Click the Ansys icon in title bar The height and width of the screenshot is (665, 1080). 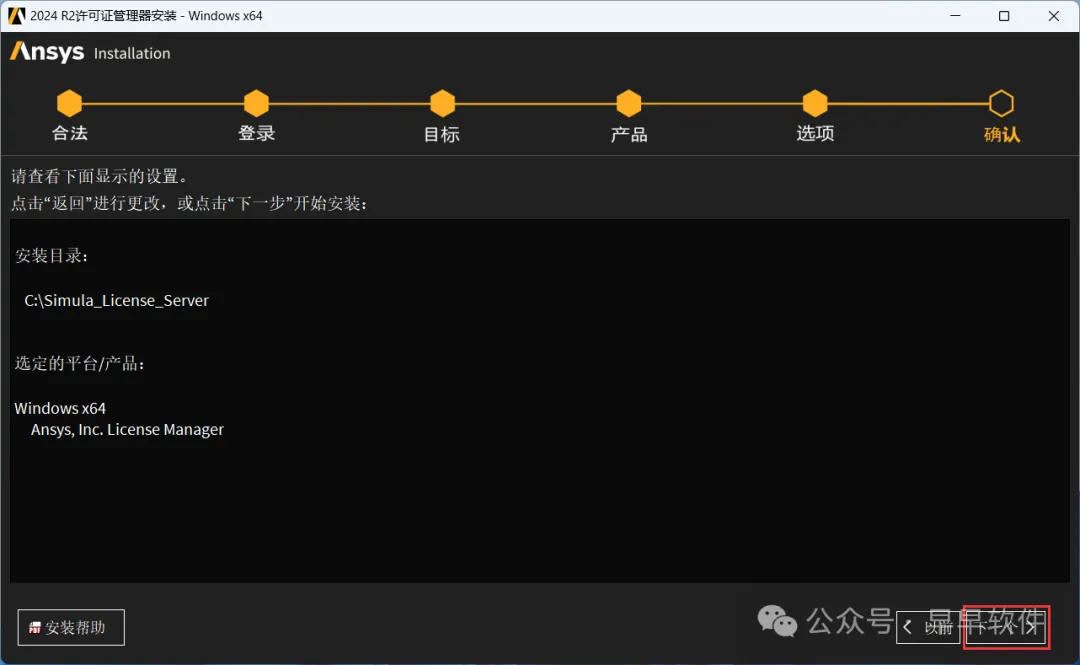16,15
